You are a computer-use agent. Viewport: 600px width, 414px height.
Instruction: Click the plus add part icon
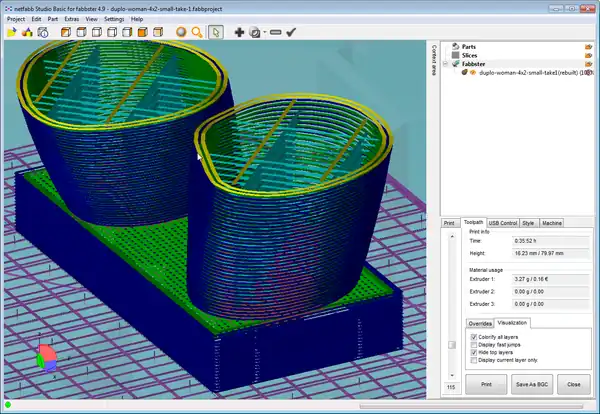coord(240,32)
